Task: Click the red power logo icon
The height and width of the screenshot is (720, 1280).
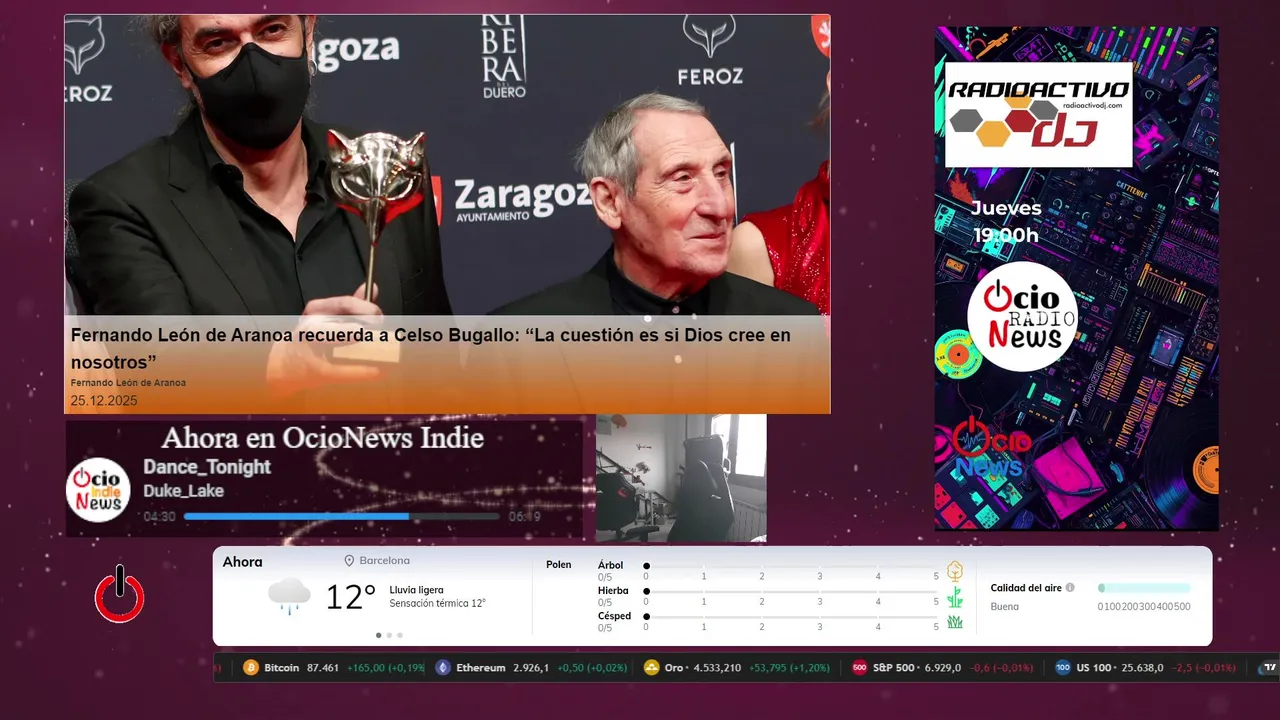Action: click(120, 594)
